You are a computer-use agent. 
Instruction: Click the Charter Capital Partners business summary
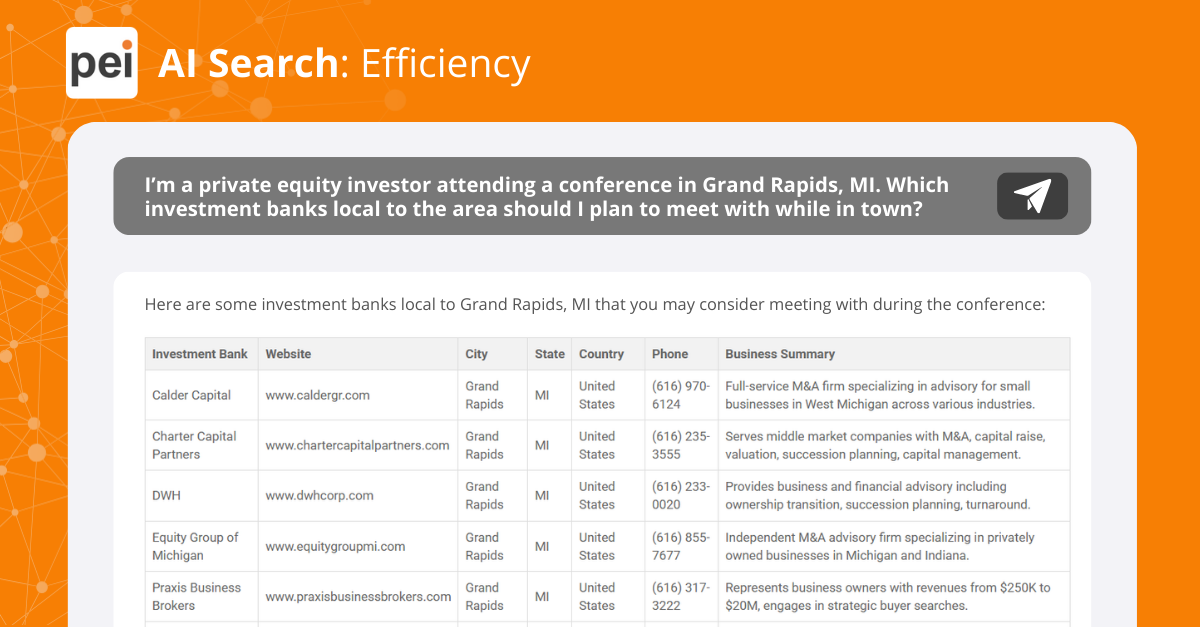tap(885, 445)
